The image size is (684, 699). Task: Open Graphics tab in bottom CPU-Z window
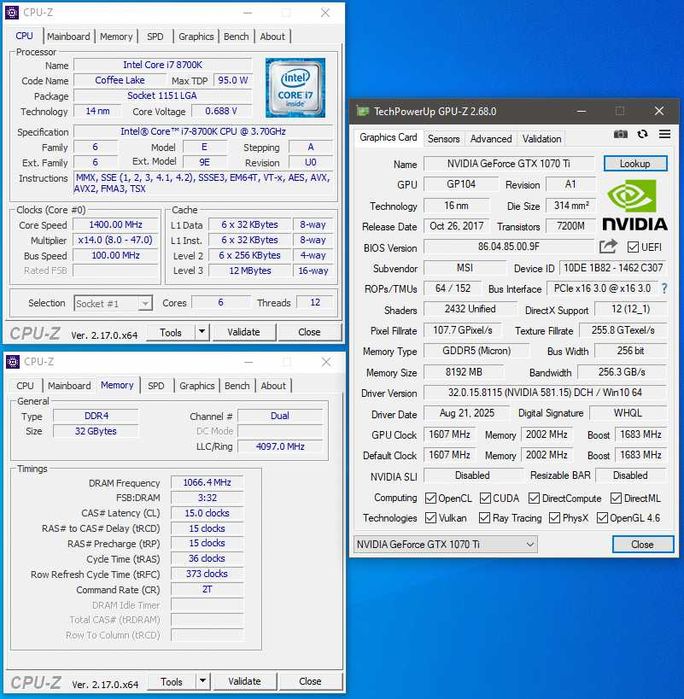197,386
